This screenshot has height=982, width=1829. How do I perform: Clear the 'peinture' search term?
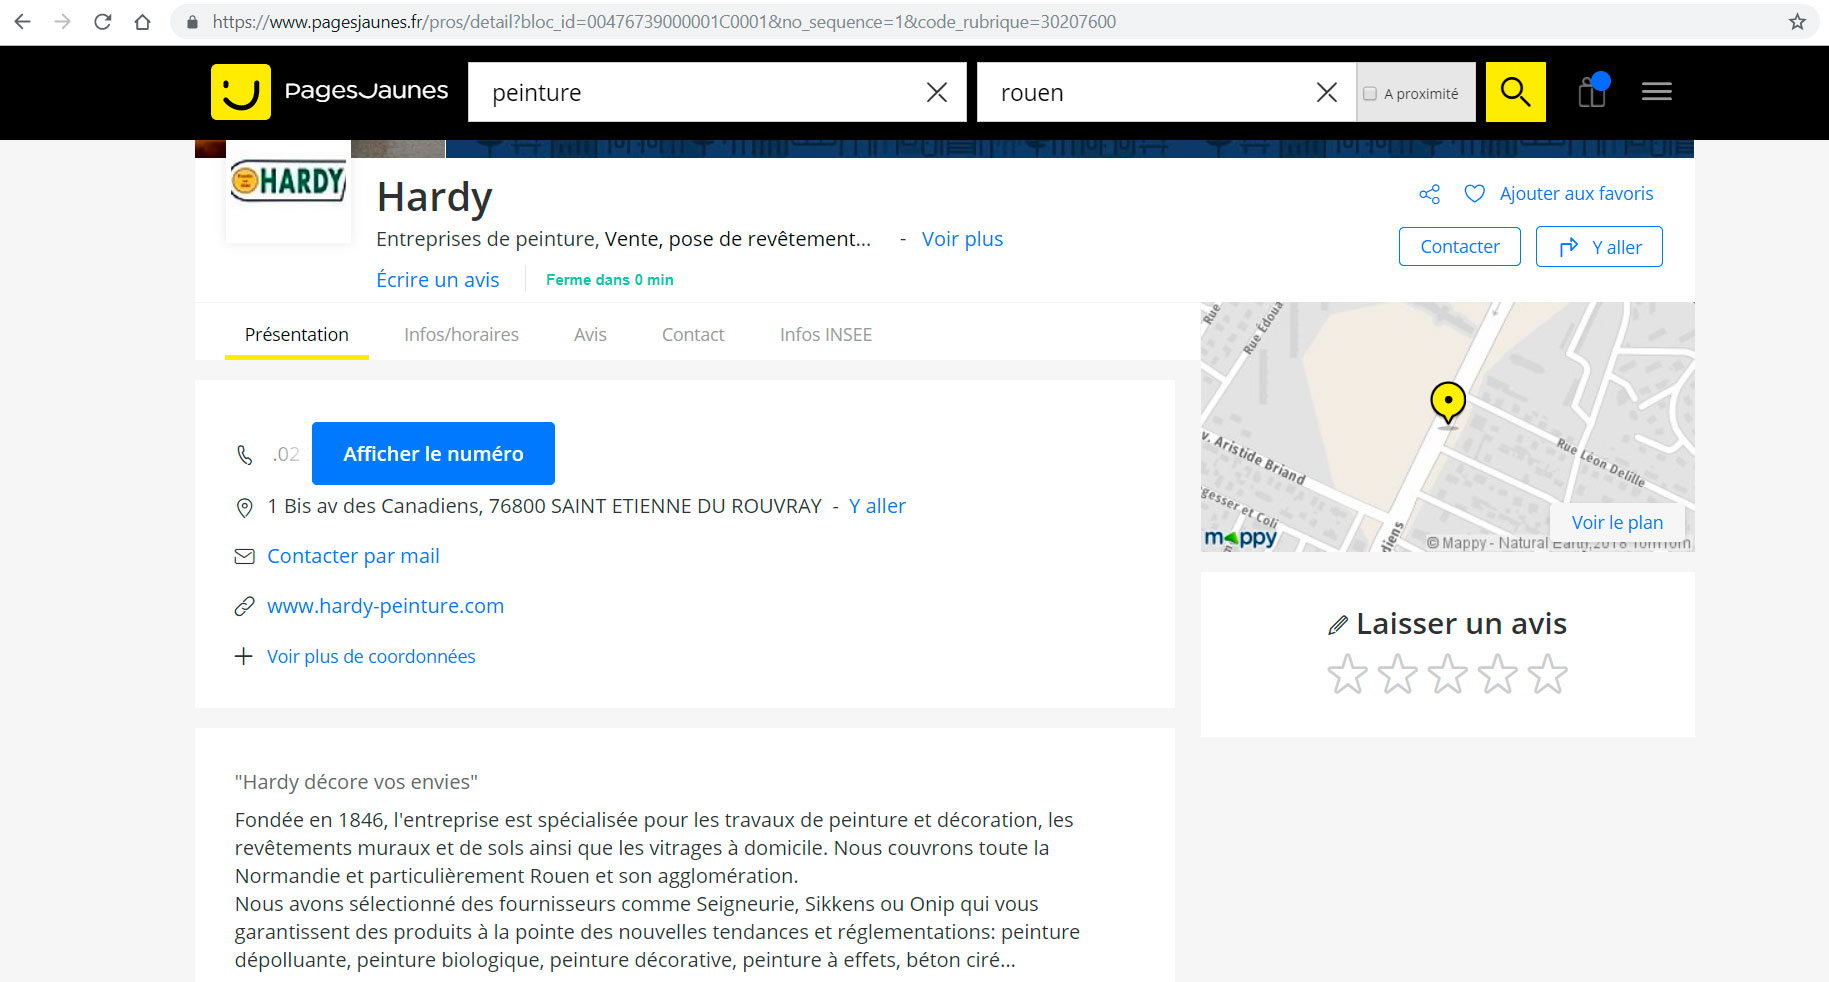(x=937, y=92)
